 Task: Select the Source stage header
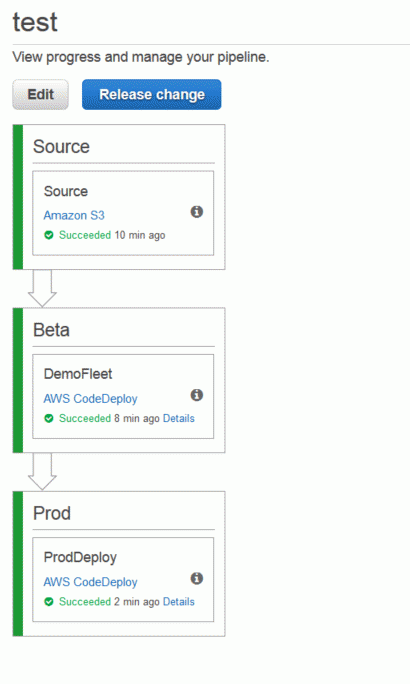(62, 147)
